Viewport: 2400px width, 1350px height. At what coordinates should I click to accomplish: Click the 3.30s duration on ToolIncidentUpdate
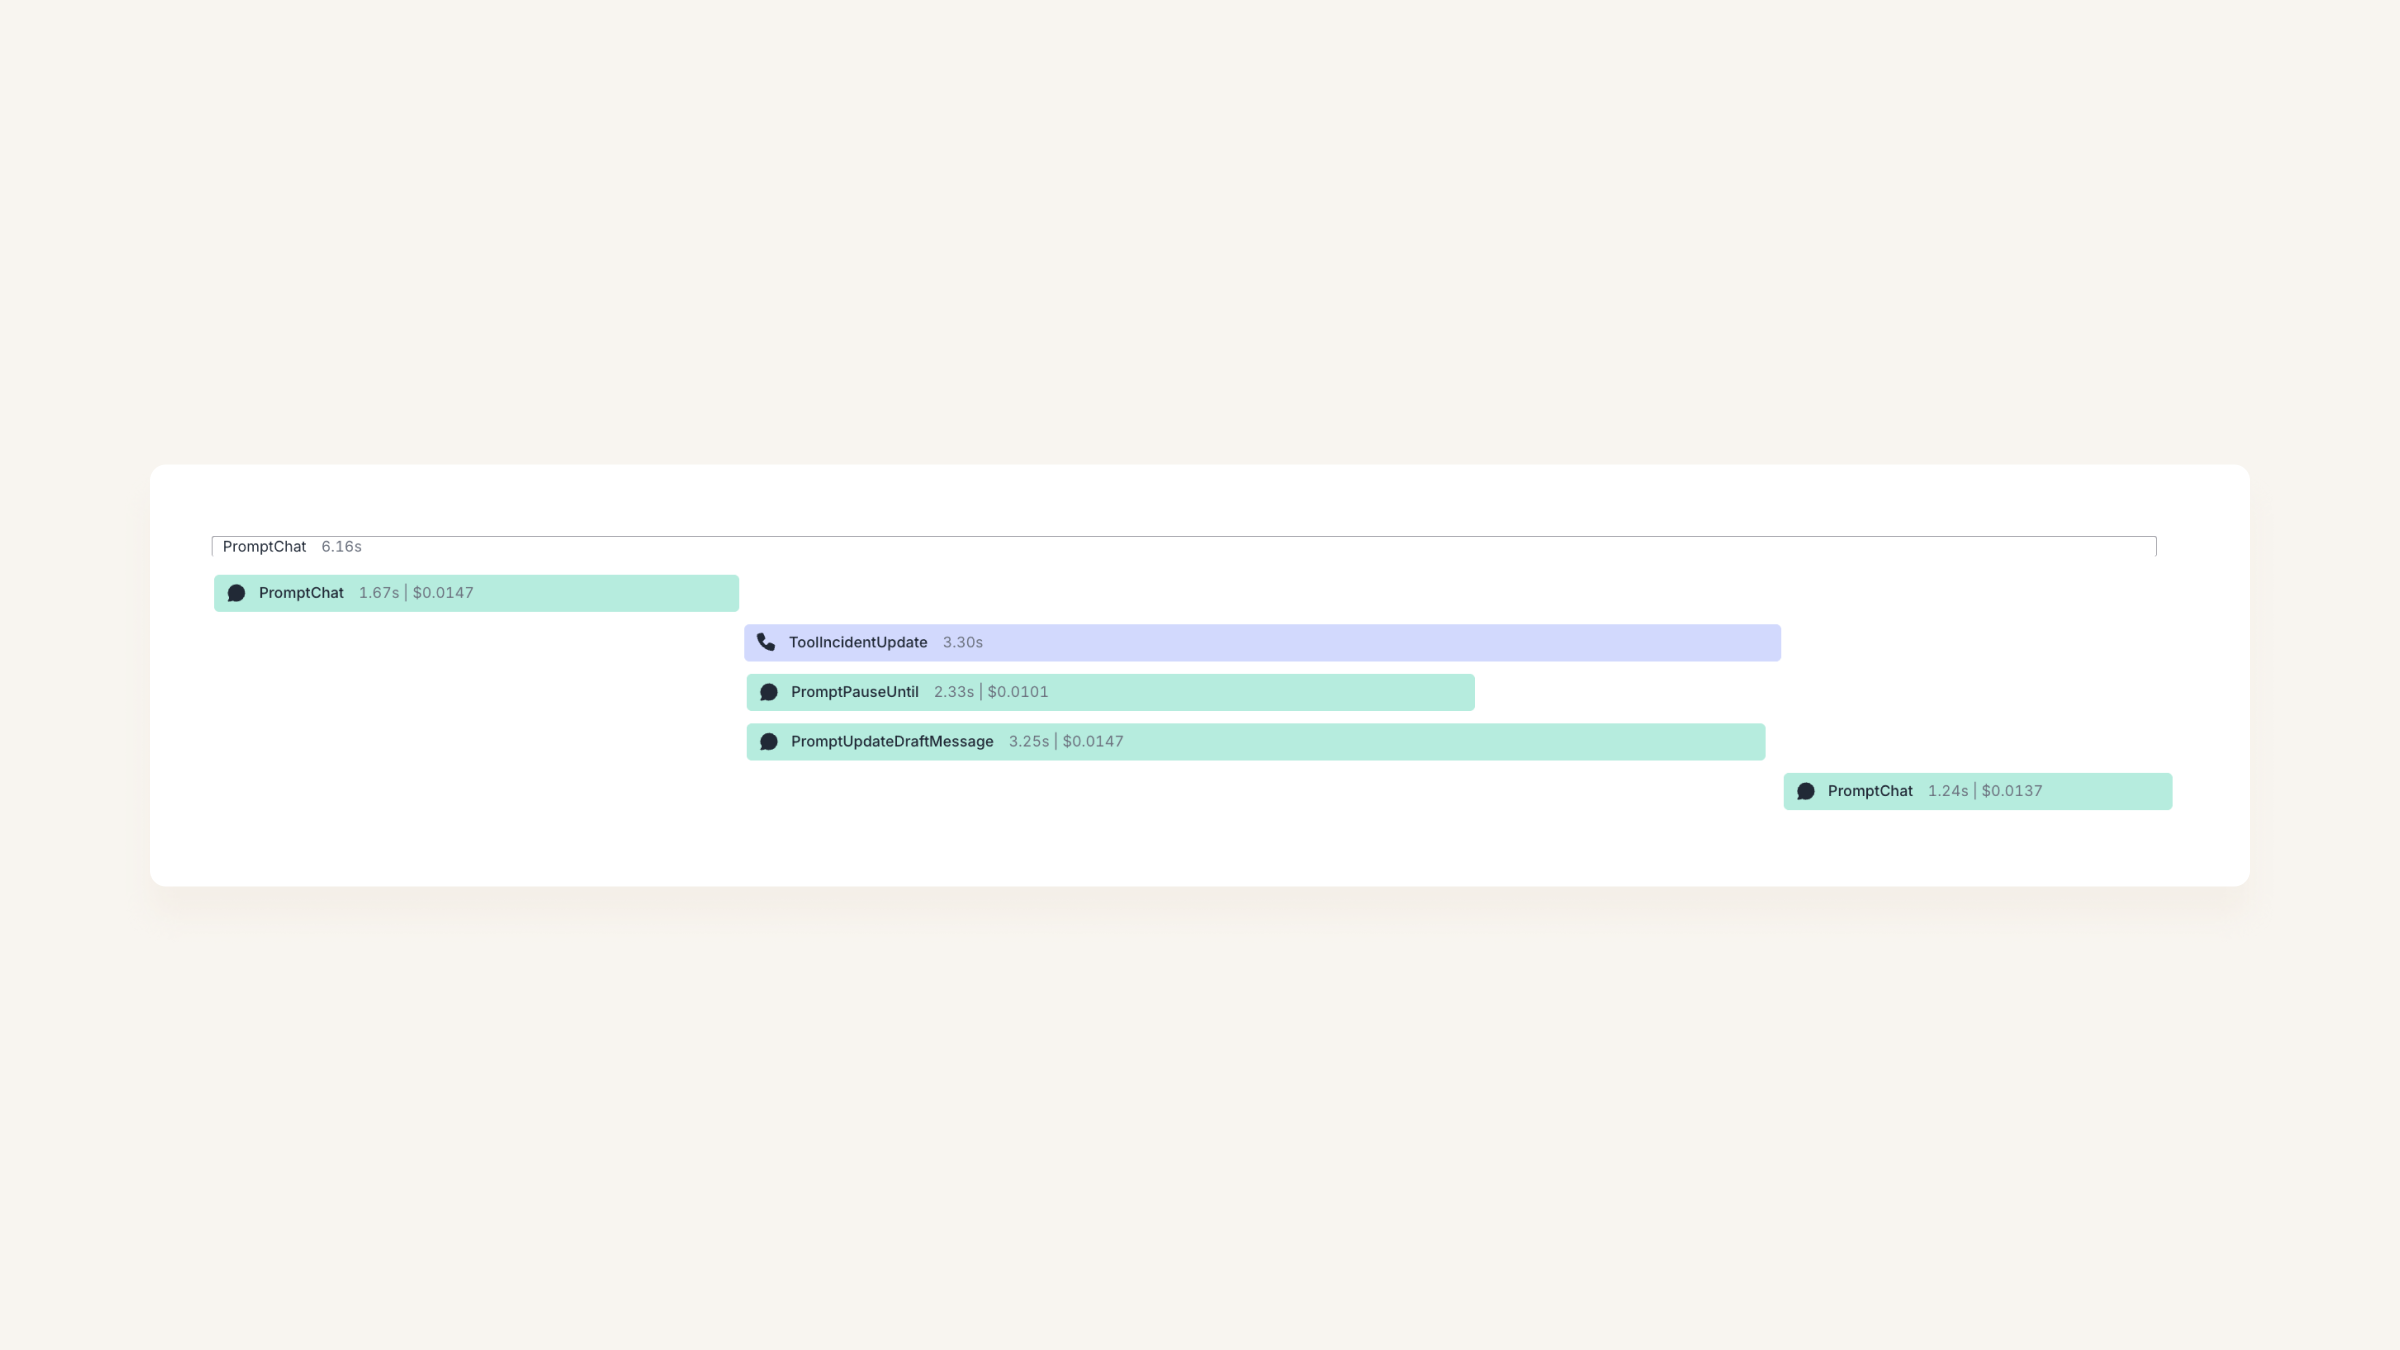coord(963,642)
